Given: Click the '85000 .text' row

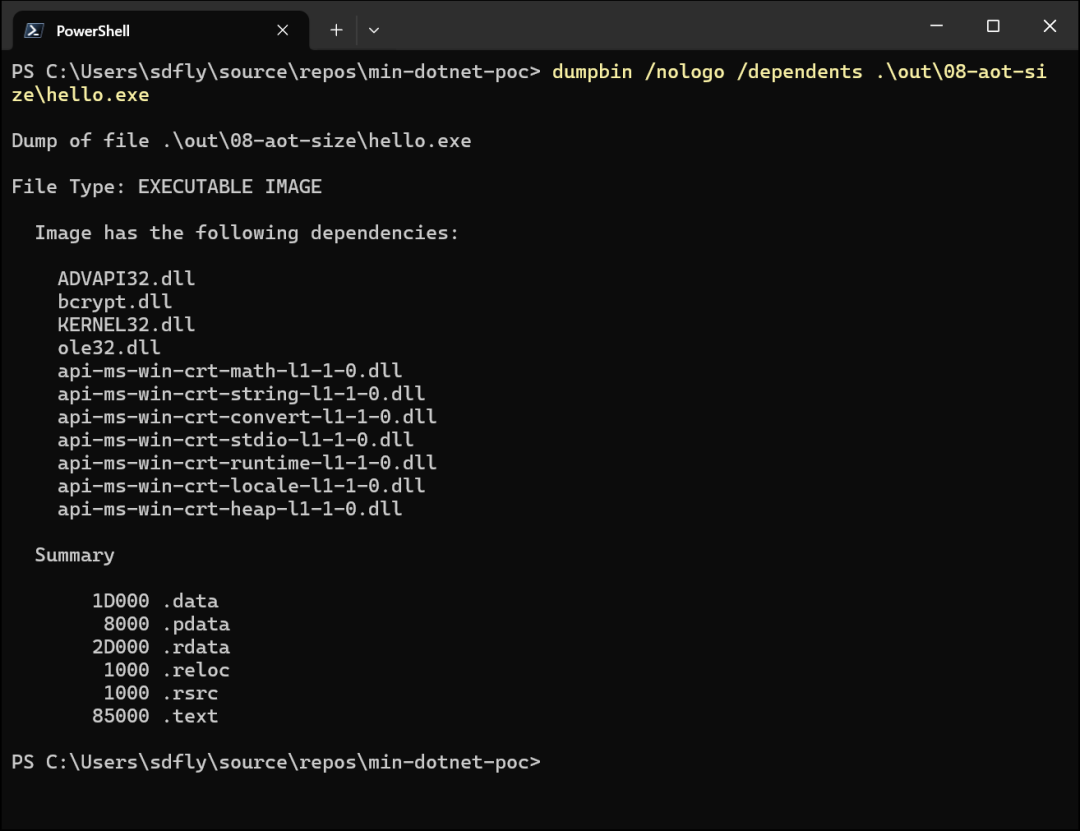Looking at the screenshot, I should pos(155,717).
